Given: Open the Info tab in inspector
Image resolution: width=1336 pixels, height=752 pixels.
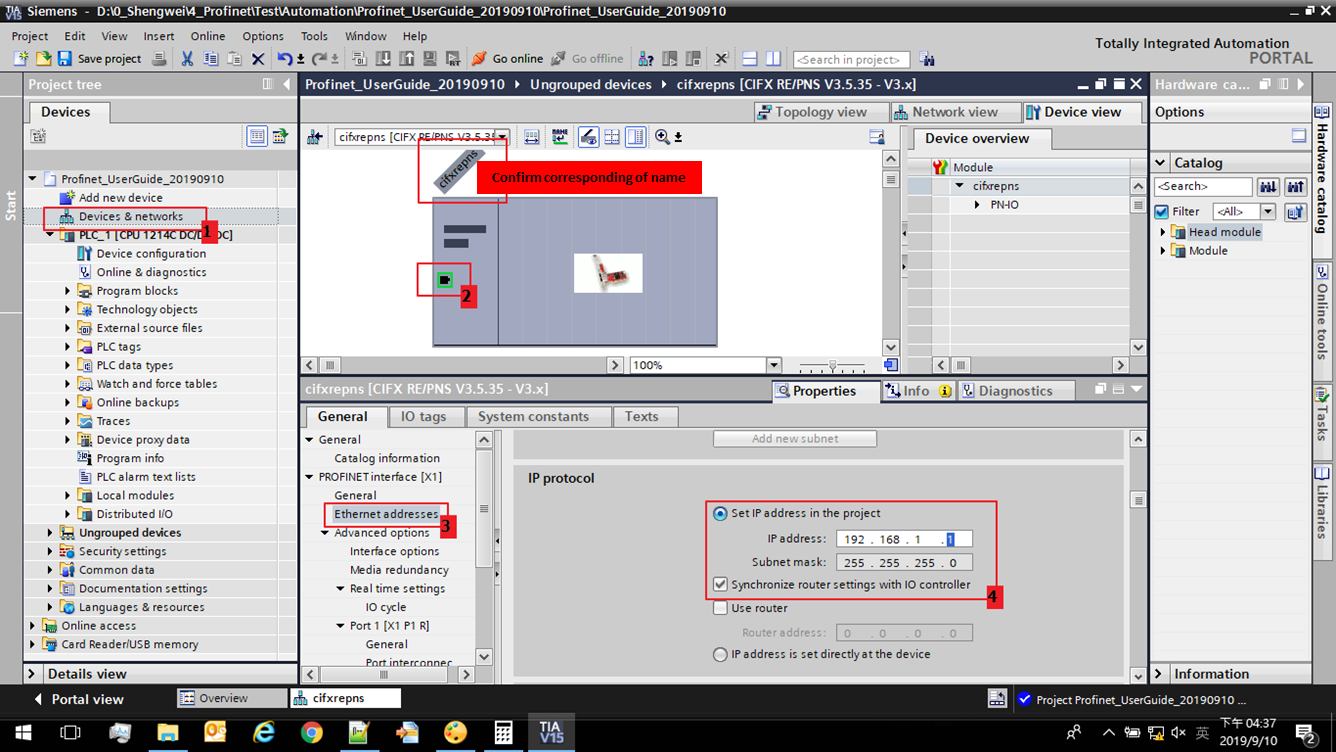Looking at the screenshot, I should [x=917, y=391].
